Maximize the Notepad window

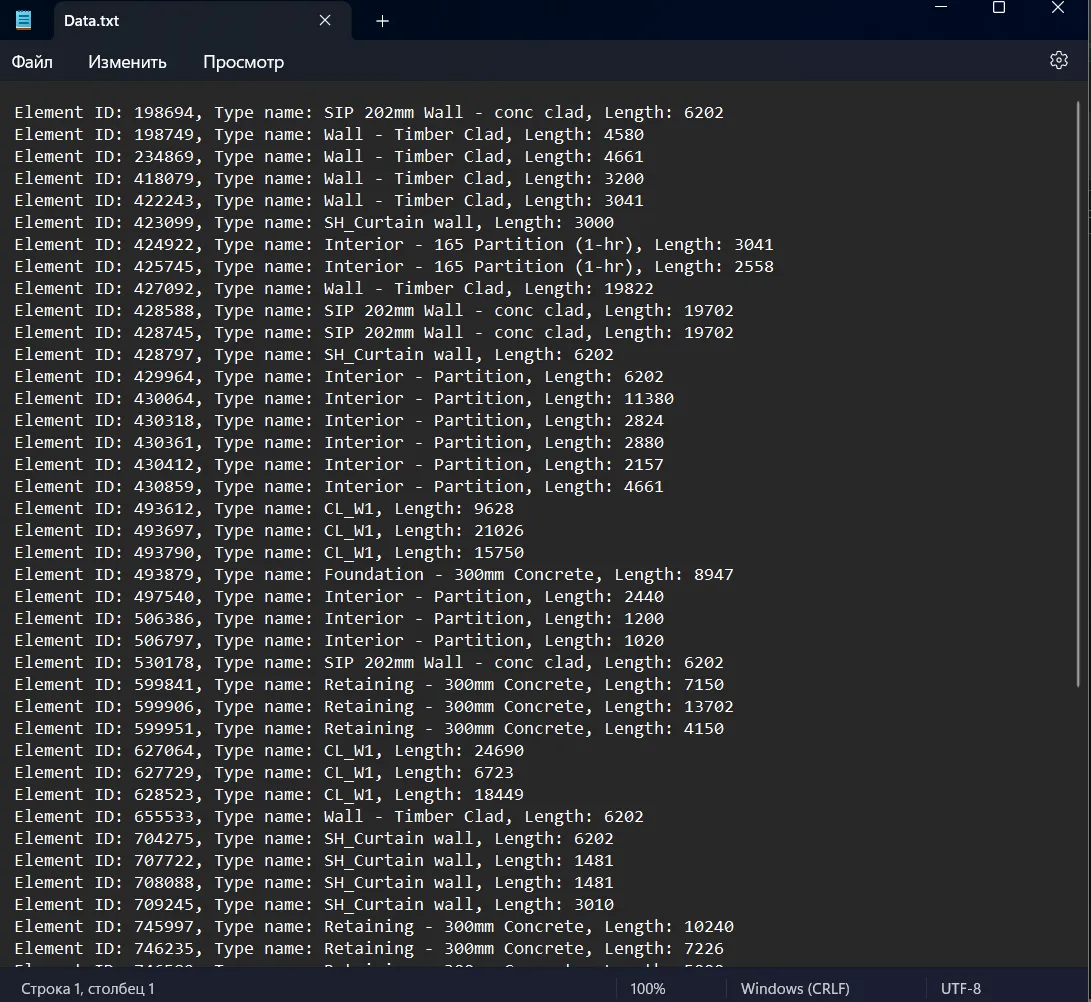click(x=998, y=8)
